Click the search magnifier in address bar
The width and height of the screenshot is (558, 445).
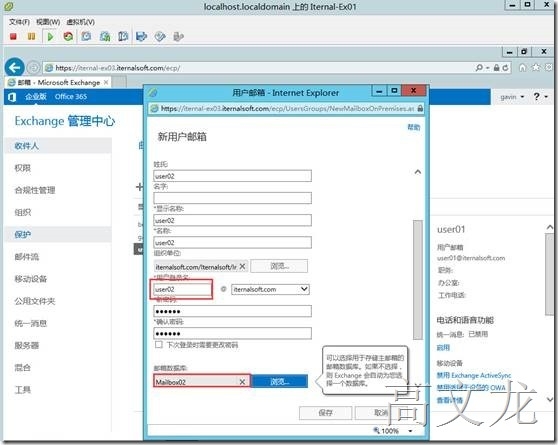pyautogui.click(x=479, y=67)
